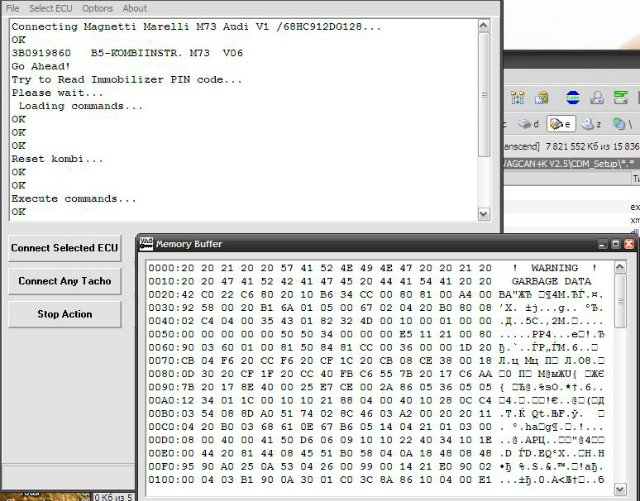Image resolution: width=640 pixels, height=501 pixels.
Task: Click log window scroll-down arrow
Action: 484,214
